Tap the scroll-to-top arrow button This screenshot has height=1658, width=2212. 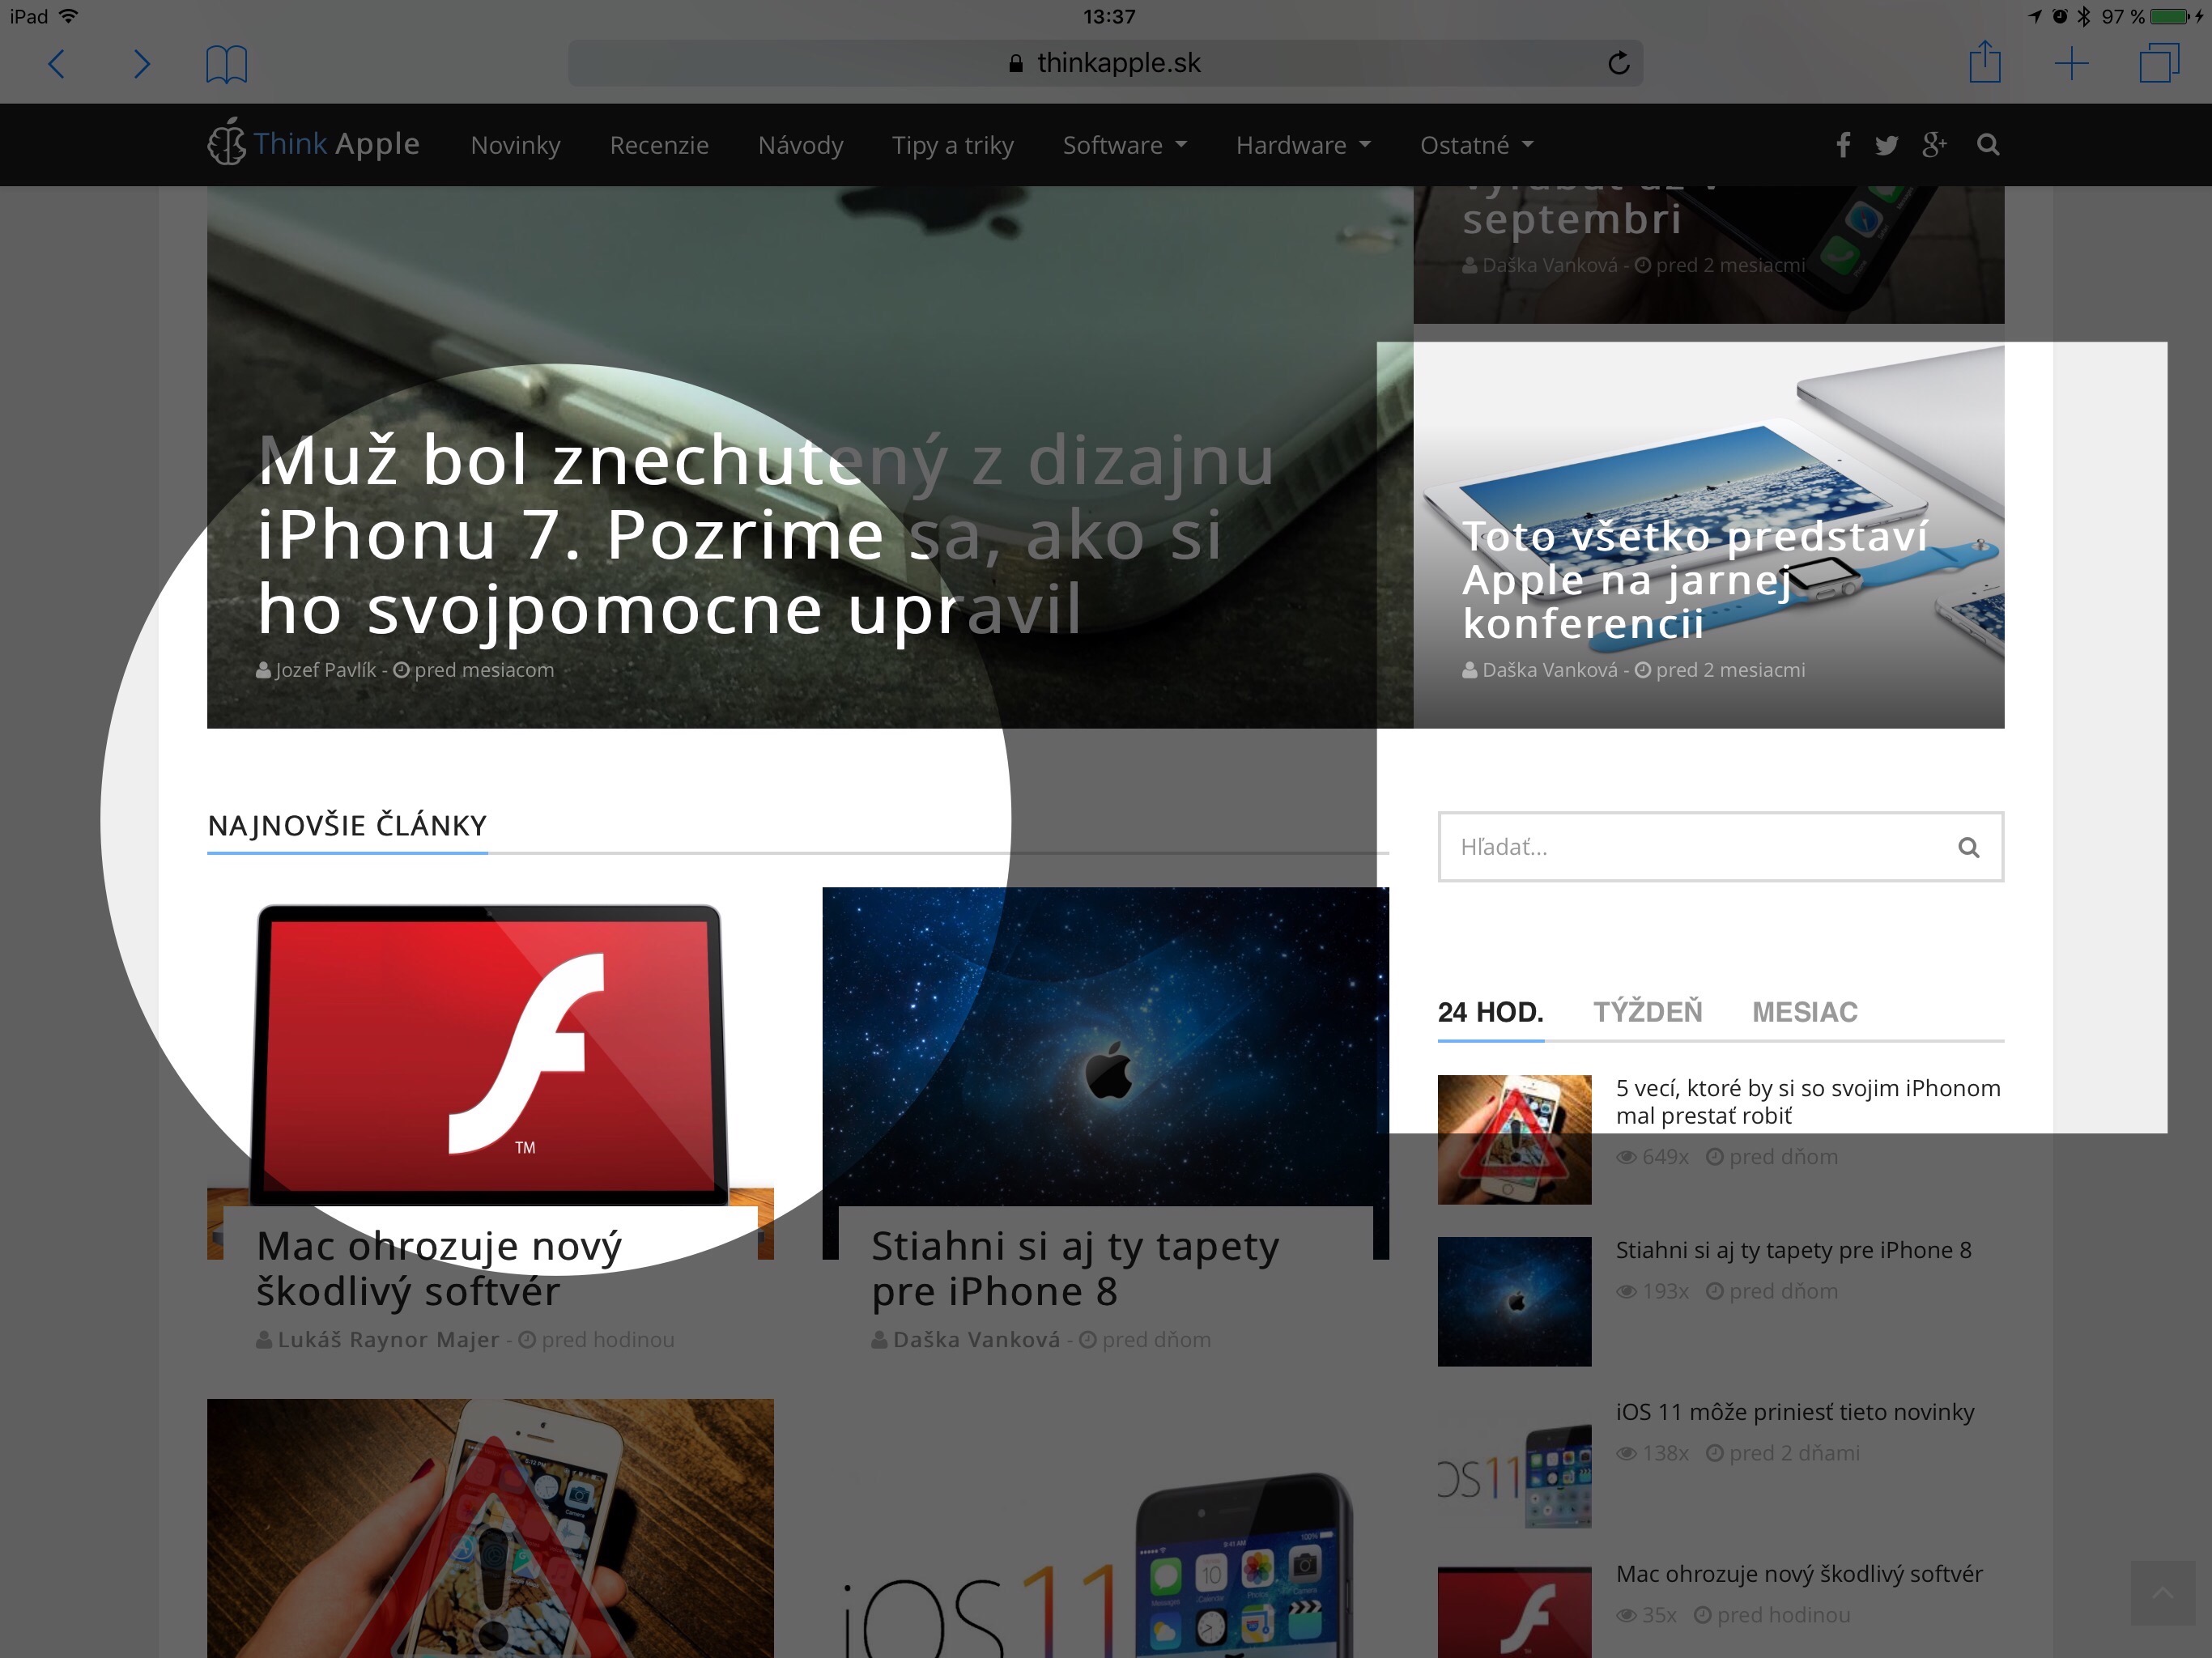pyautogui.click(x=2162, y=1593)
